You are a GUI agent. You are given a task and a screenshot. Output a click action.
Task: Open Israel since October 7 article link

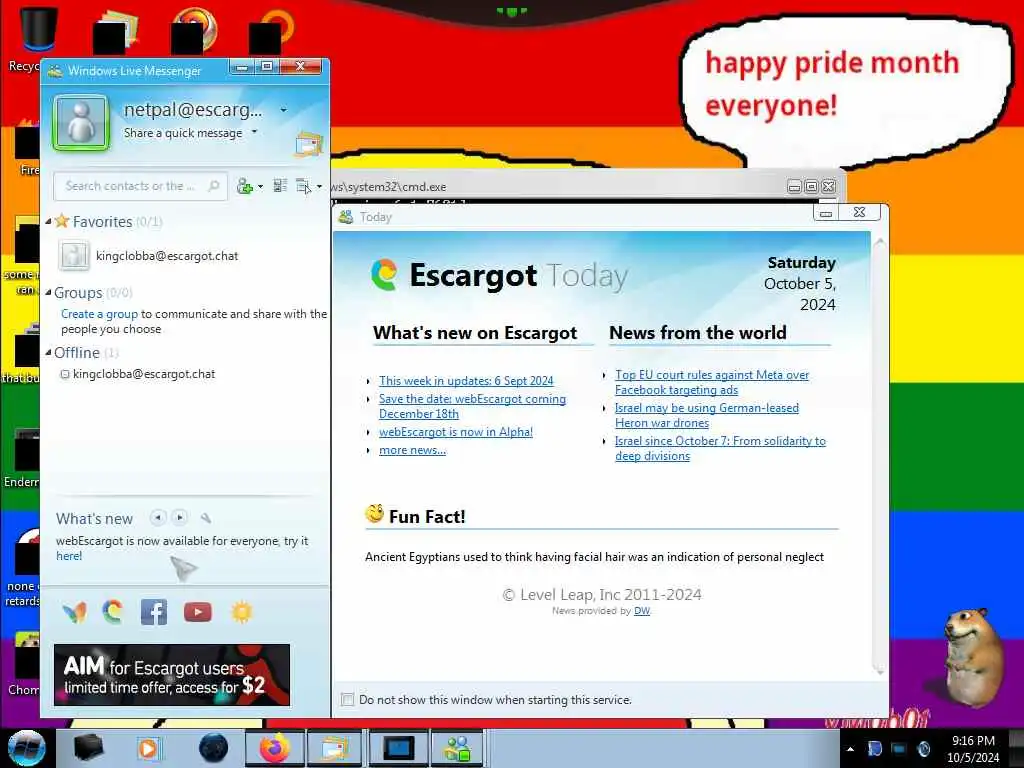pos(720,448)
